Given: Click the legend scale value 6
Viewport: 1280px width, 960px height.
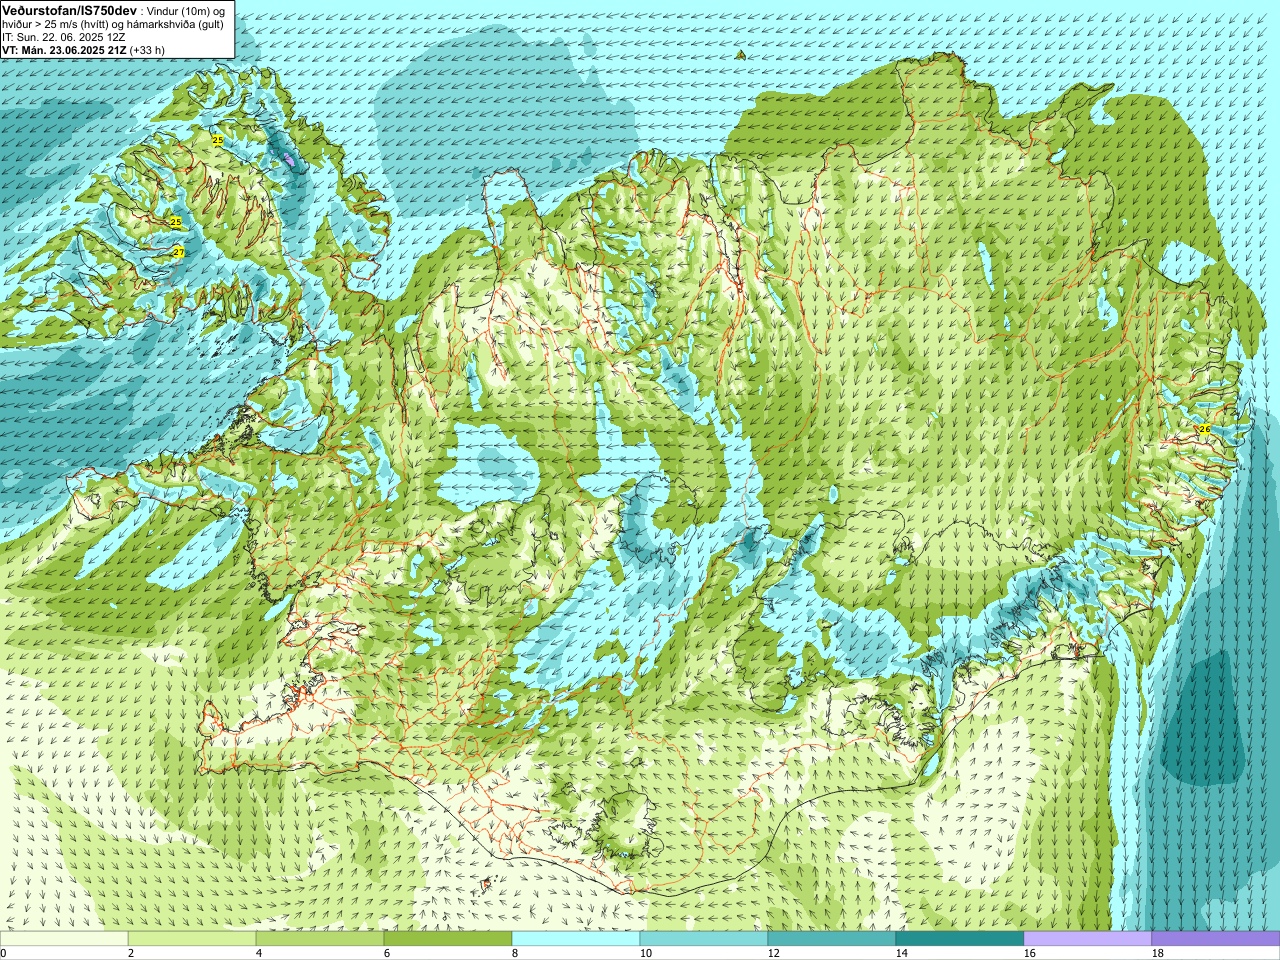Looking at the screenshot, I should (x=387, y=953).
